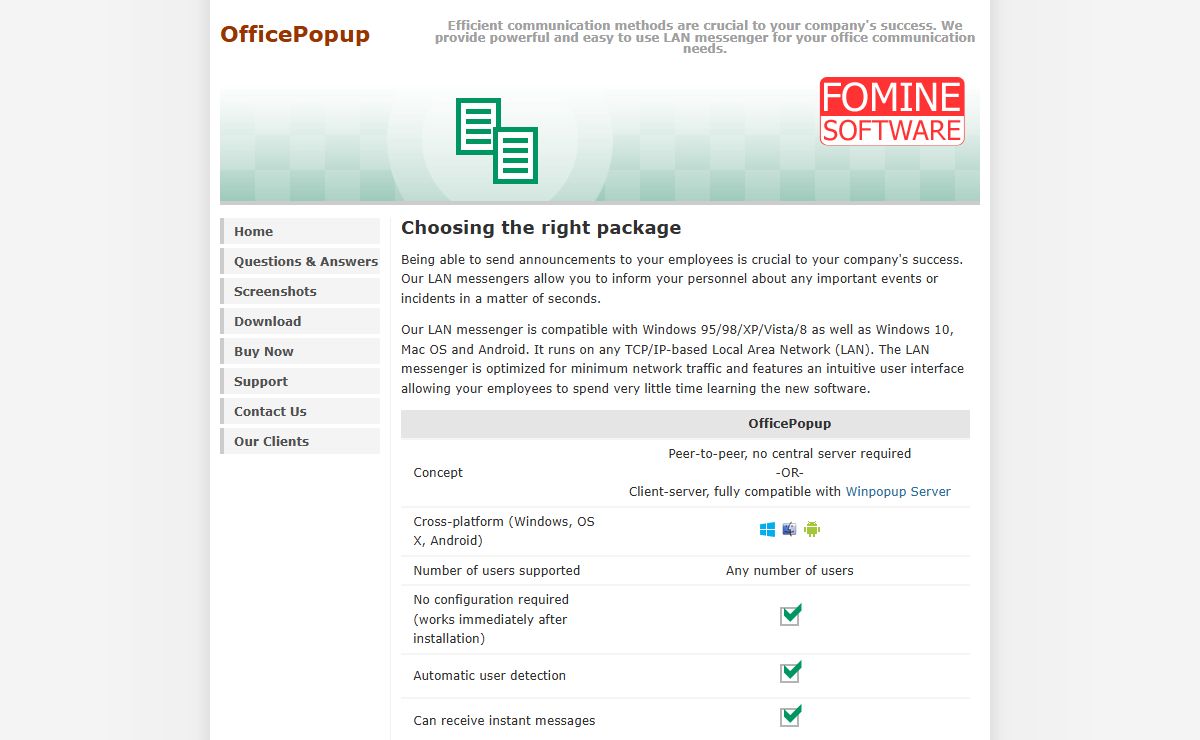Click the 'Can receive instant messages' label

point(504,721)
